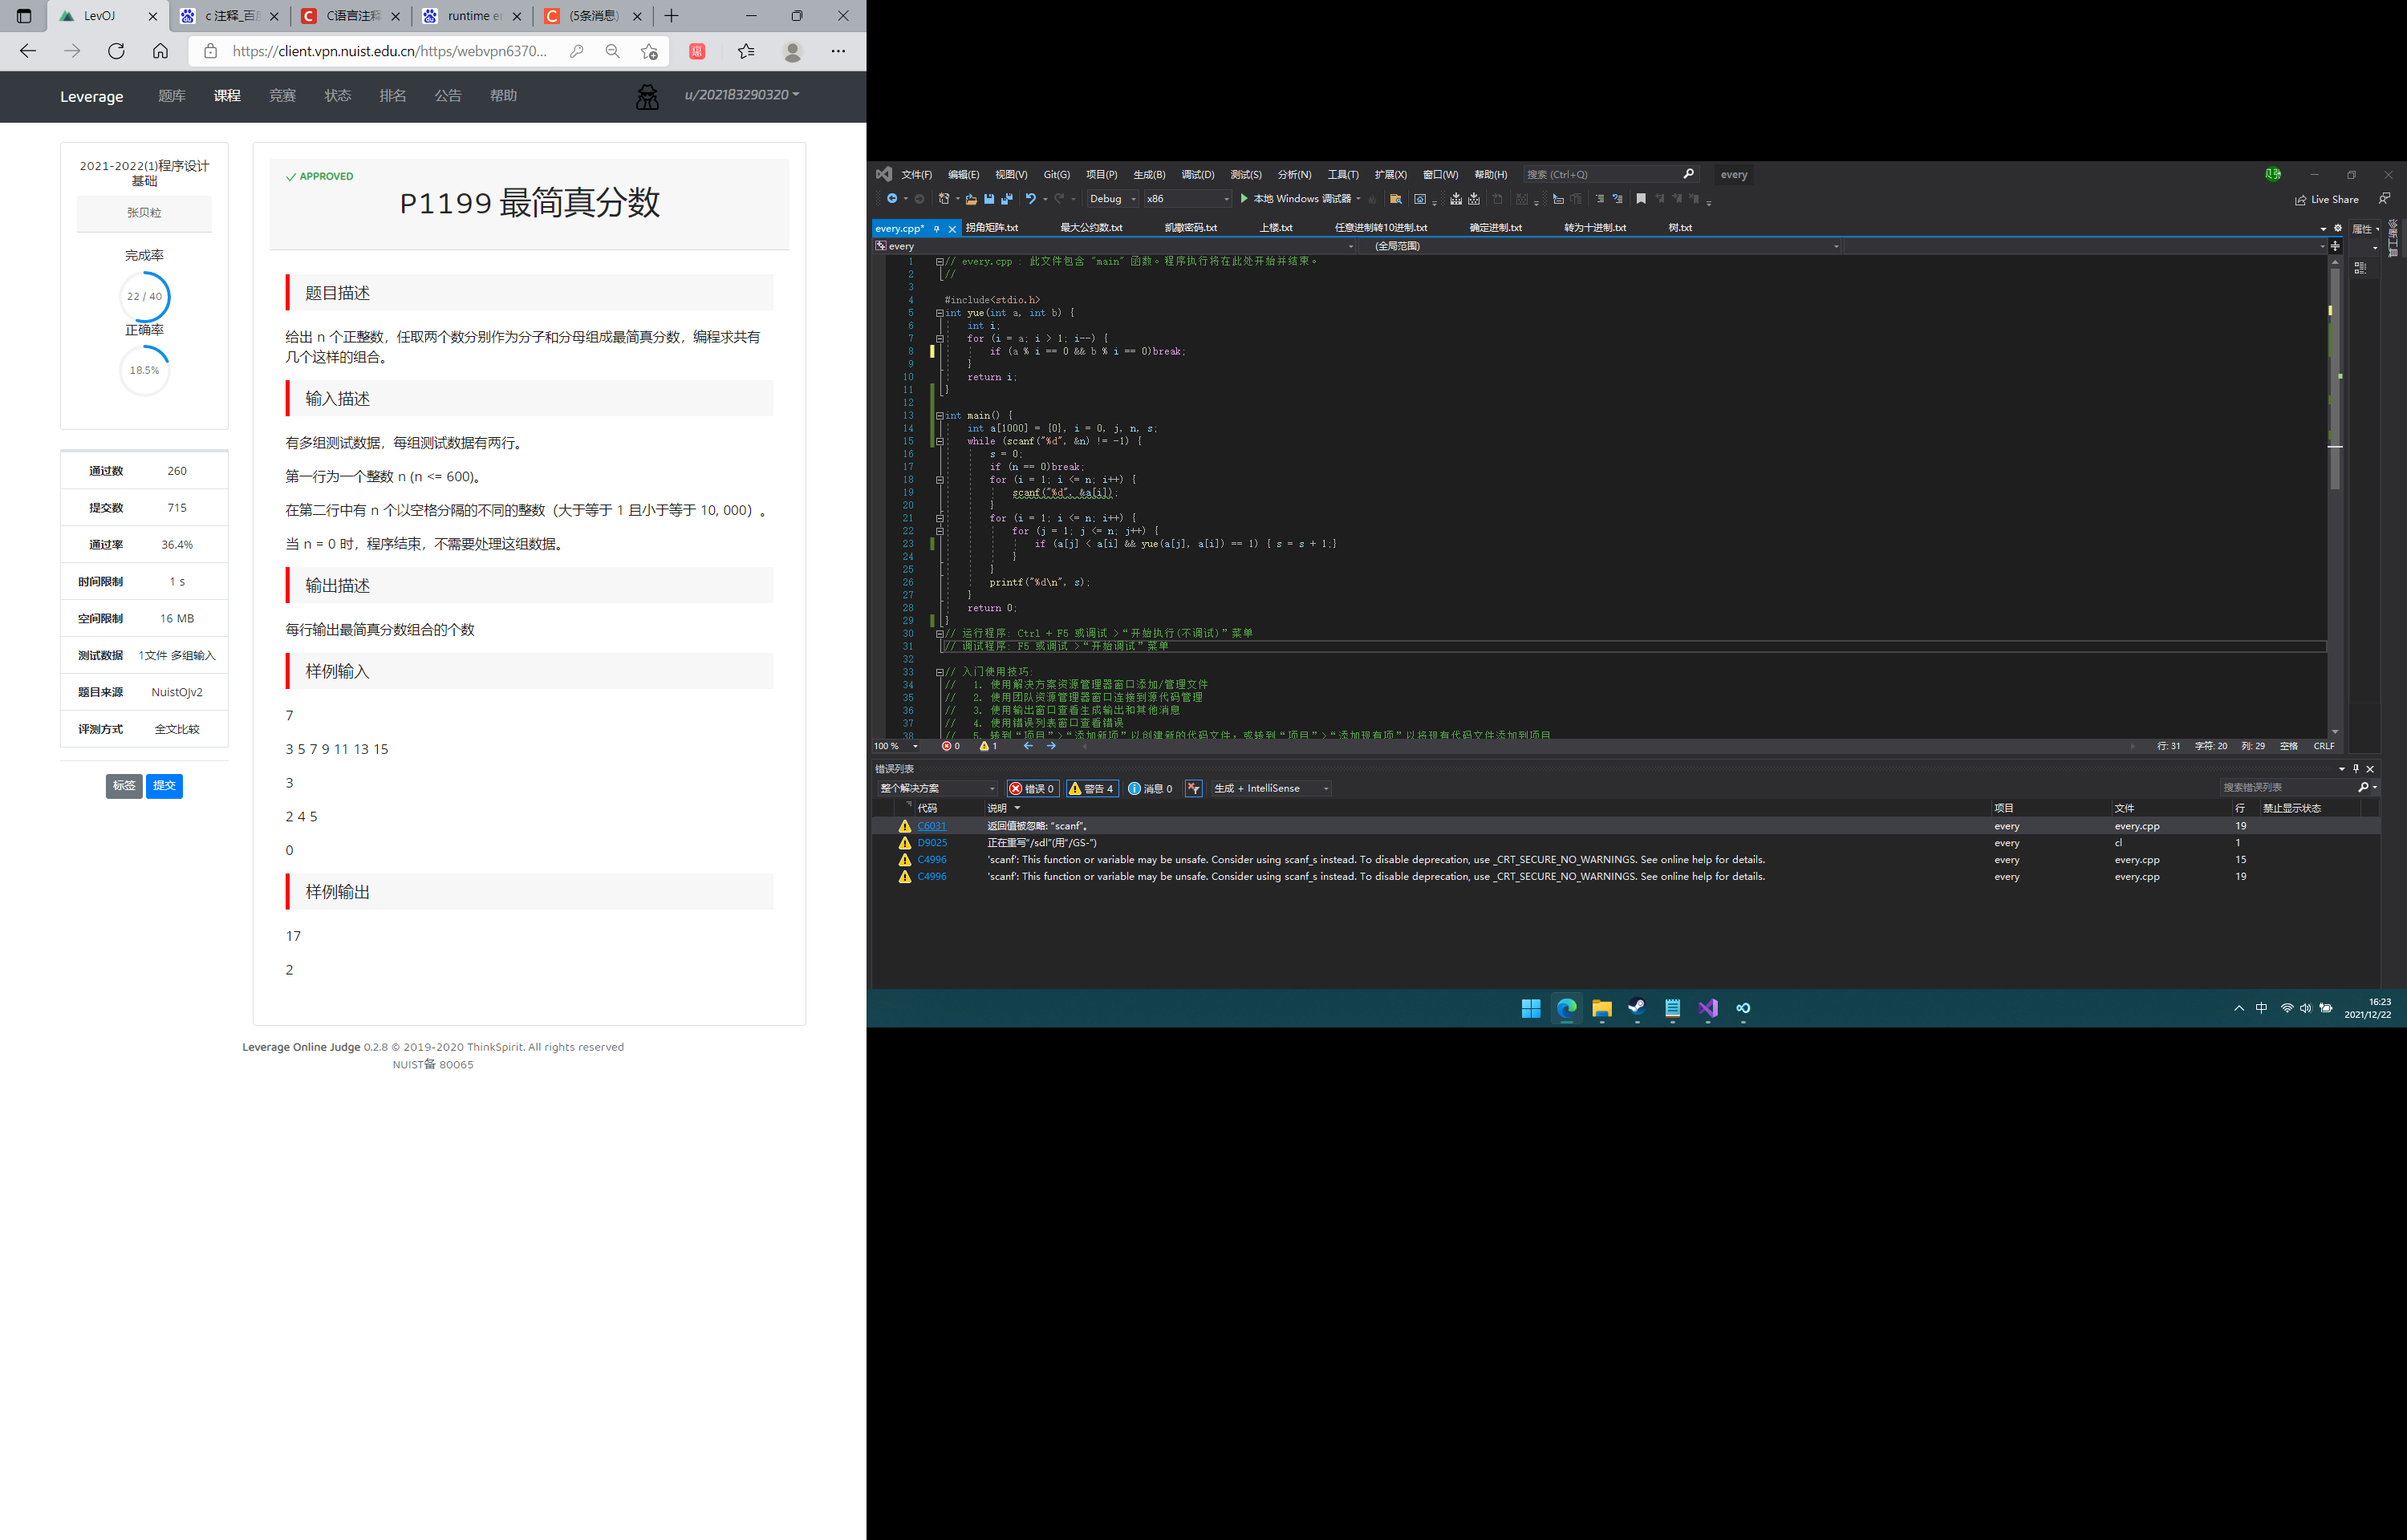
Task: Collapse the yue function fold marker
Action: [940, 313]
